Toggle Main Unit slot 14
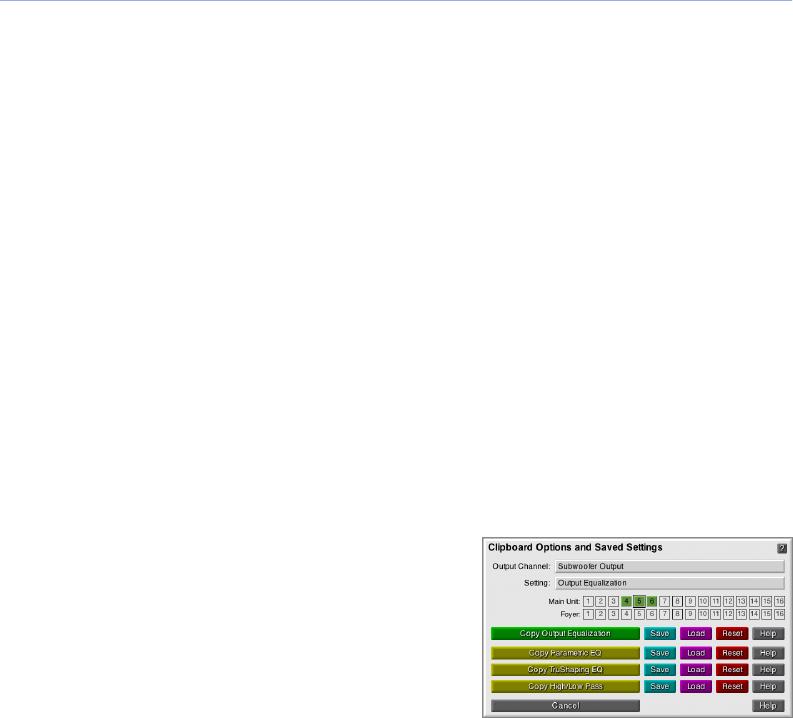793x718 pixels. point(754,601)
